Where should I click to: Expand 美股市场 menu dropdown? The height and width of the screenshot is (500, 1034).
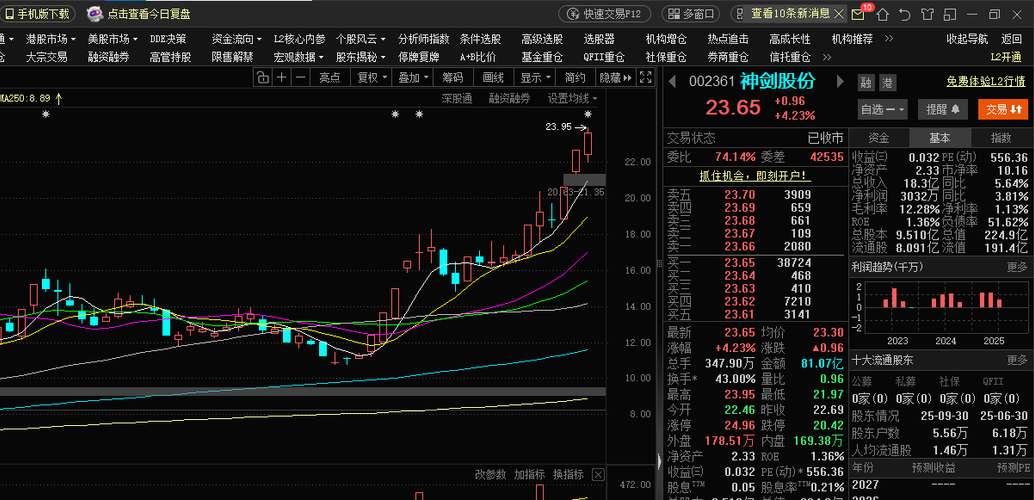(113, 39)
